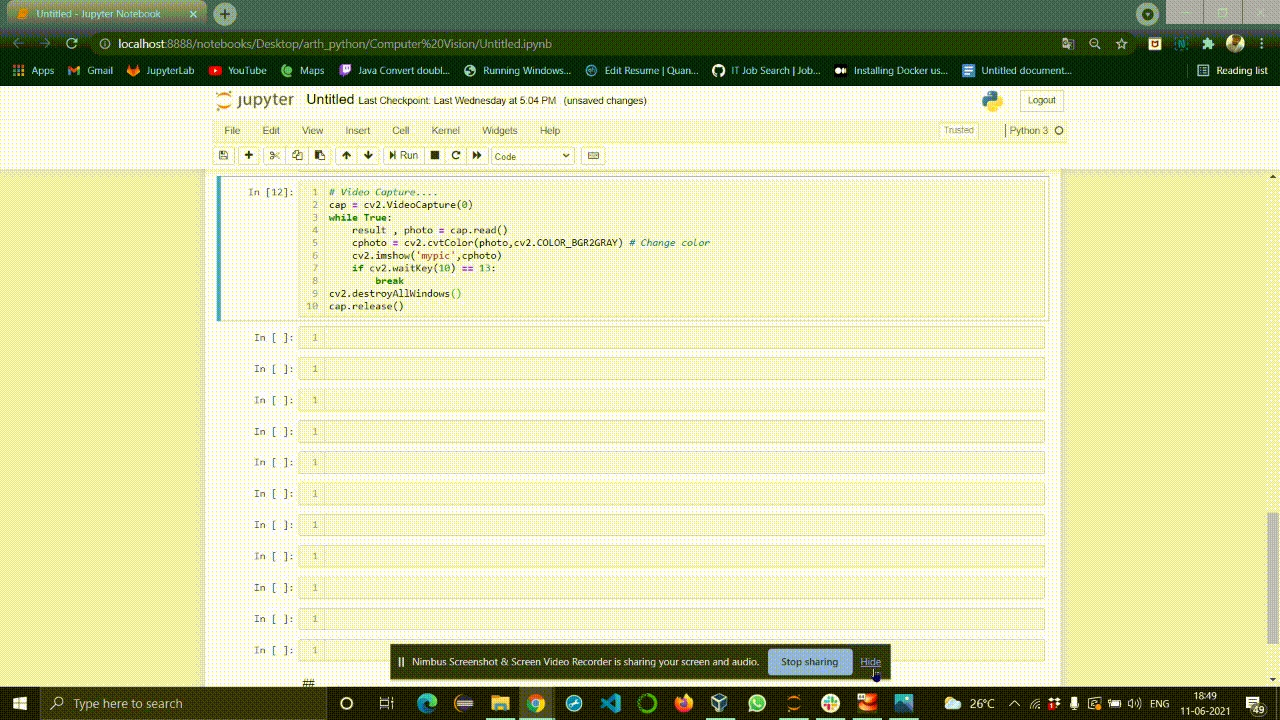Click the address bar with localhost URL
This screenshot has height=720, width=1280.
click(335, 44)
